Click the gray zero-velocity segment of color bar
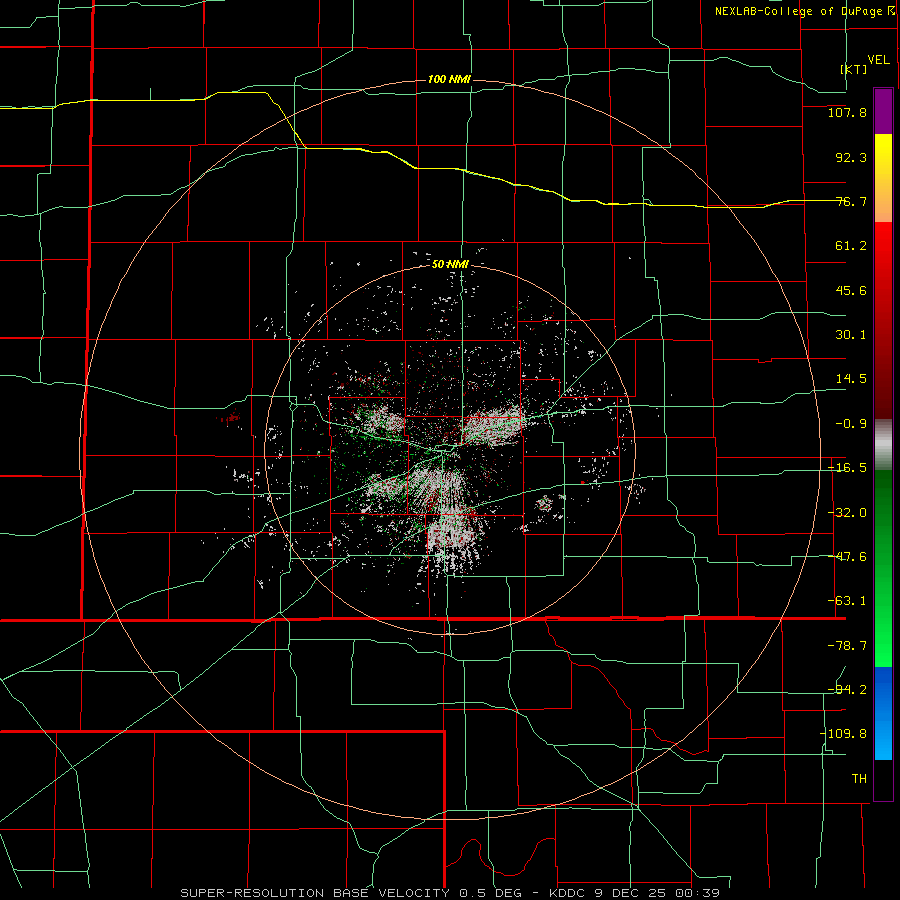The height and width of the screenshot is (900, 900). coord(883,444)
